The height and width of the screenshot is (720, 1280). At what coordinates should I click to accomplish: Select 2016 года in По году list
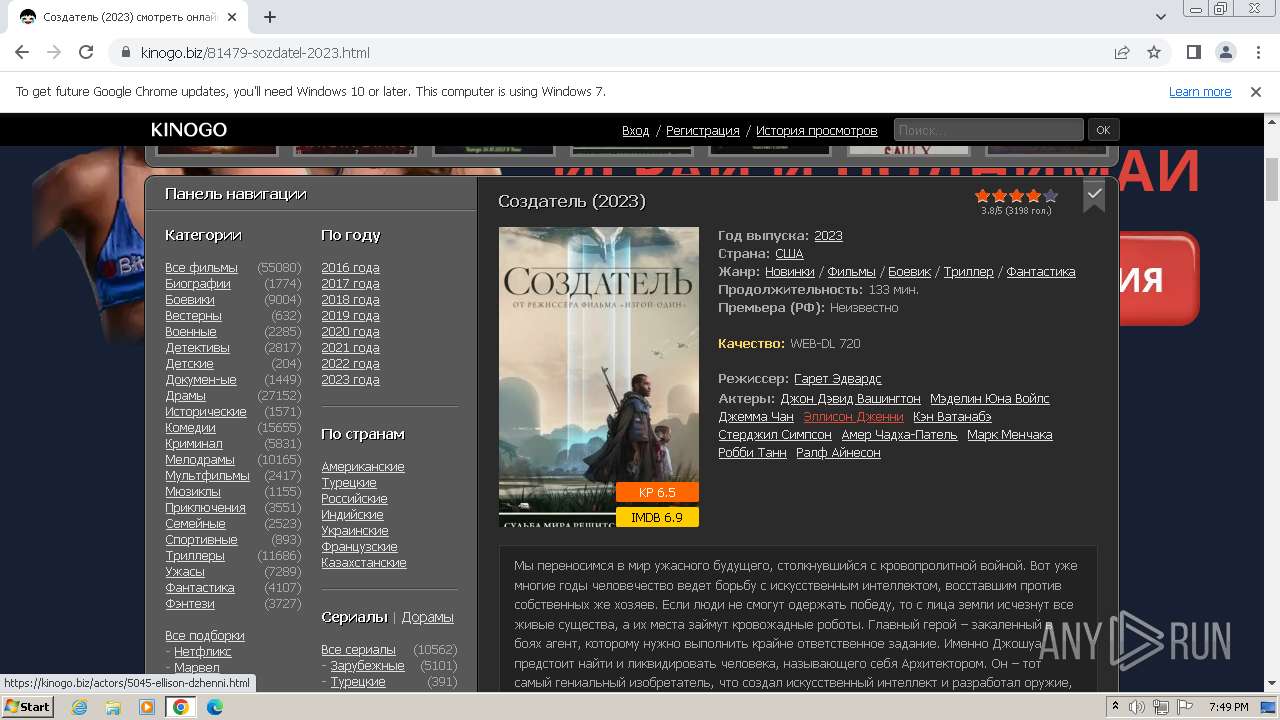point(350,268)
